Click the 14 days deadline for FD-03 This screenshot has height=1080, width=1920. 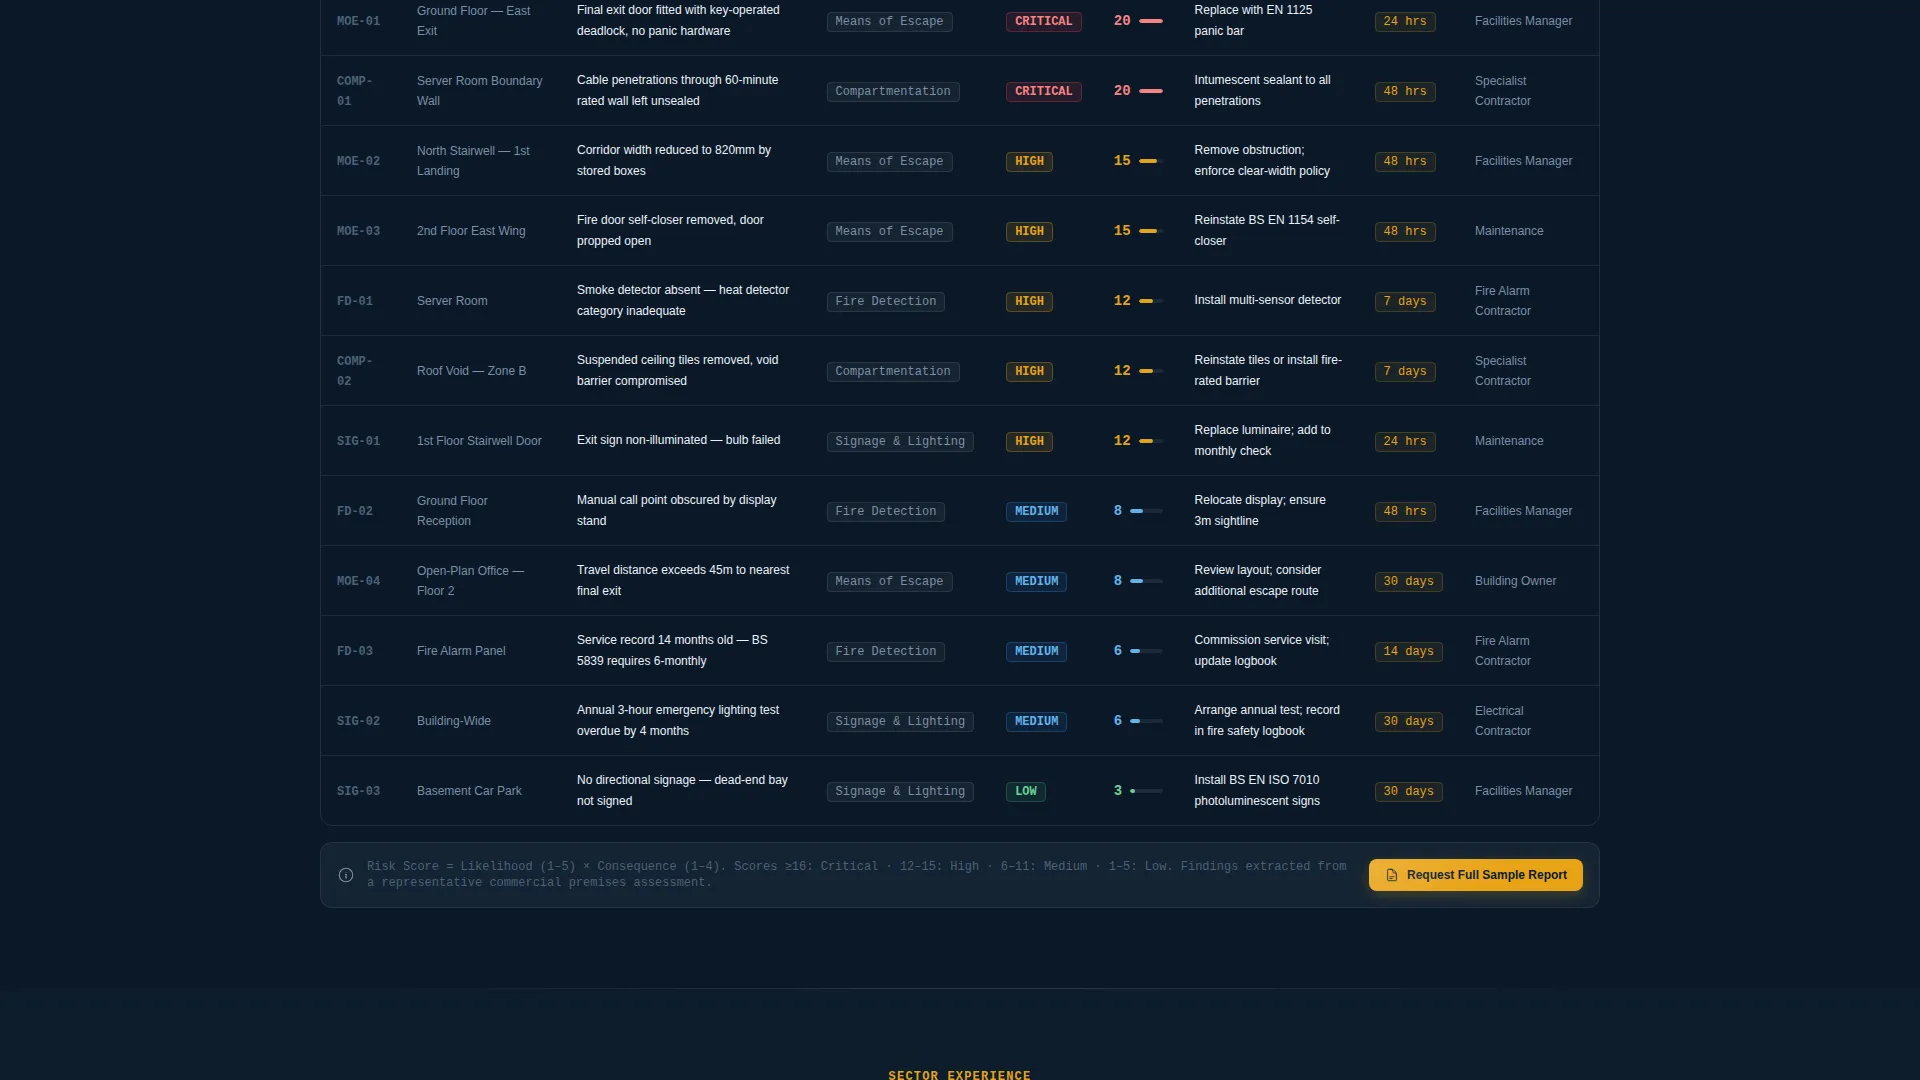[1408, 651]
